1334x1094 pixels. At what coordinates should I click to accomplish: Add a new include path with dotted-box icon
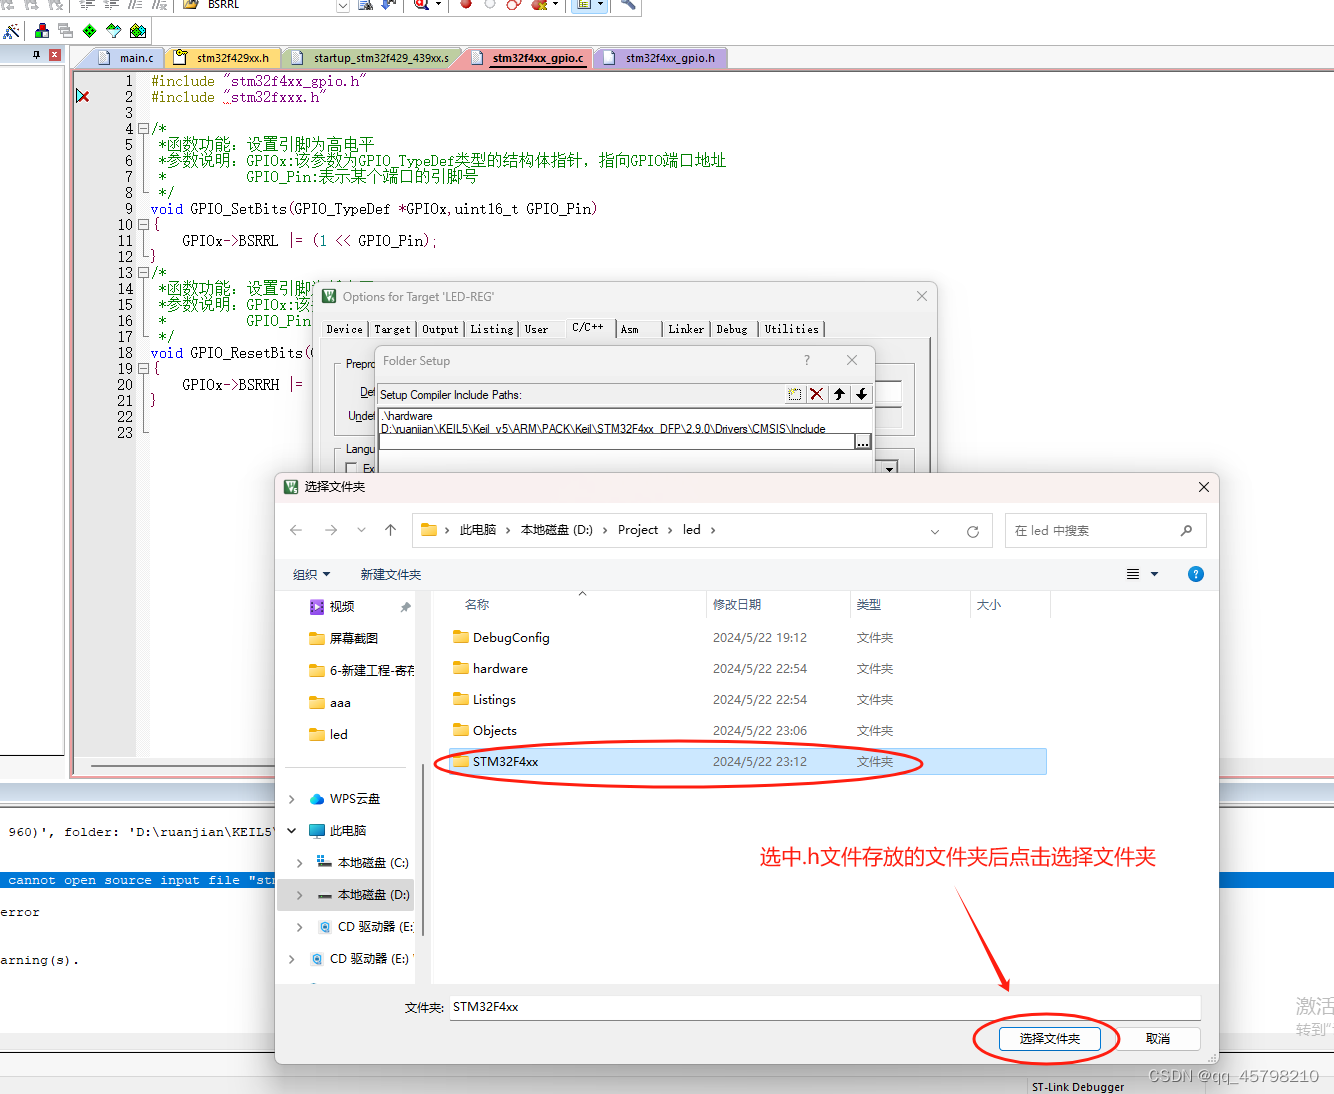(794, 394)
